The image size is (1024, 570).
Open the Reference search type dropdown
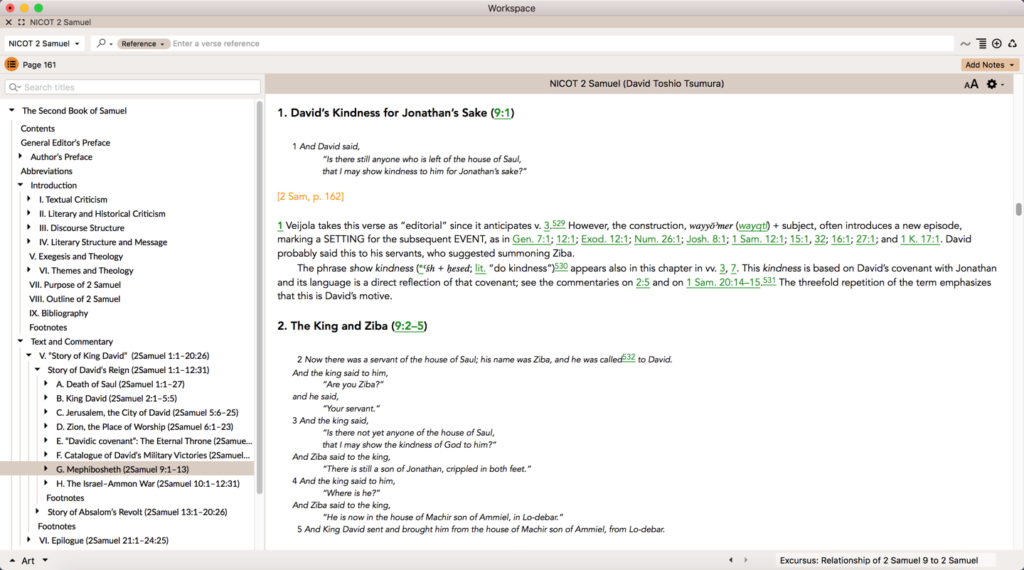(x=143, y=43)
